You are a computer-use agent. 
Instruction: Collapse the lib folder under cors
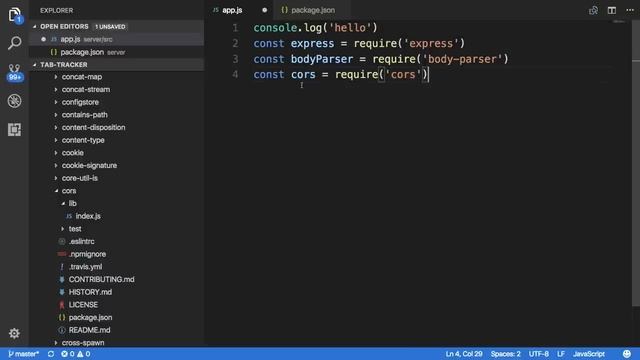[72, 203]
